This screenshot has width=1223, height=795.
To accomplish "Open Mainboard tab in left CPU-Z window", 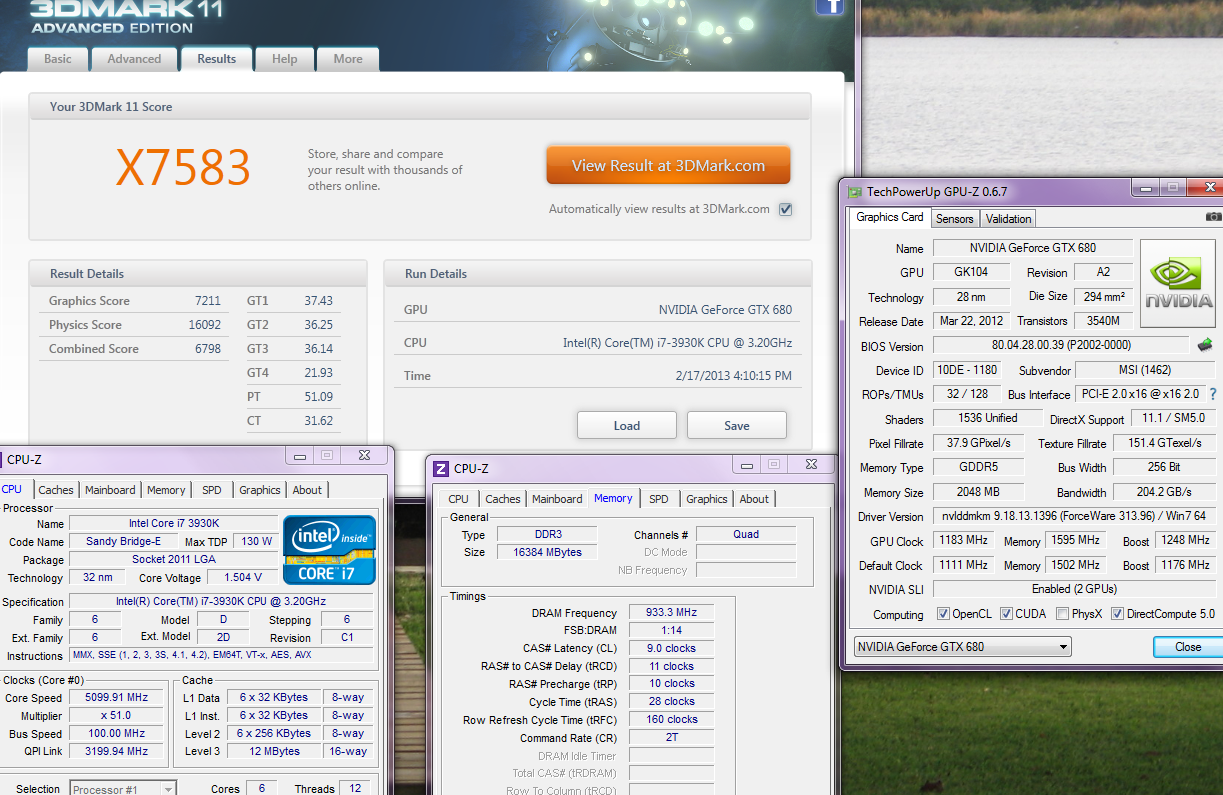I will coord(110,490).
